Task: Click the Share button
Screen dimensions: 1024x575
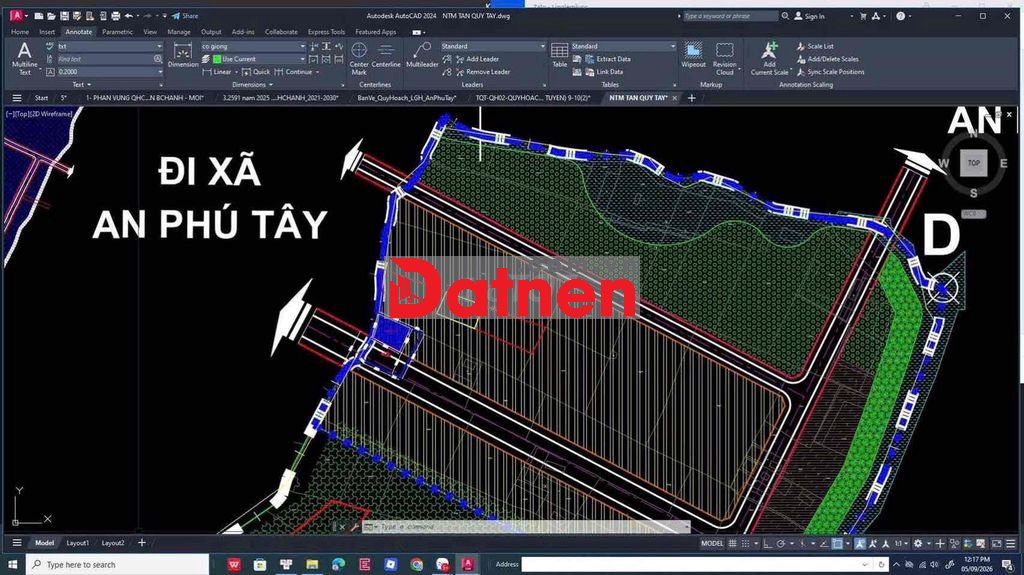Action: [185, 16]
